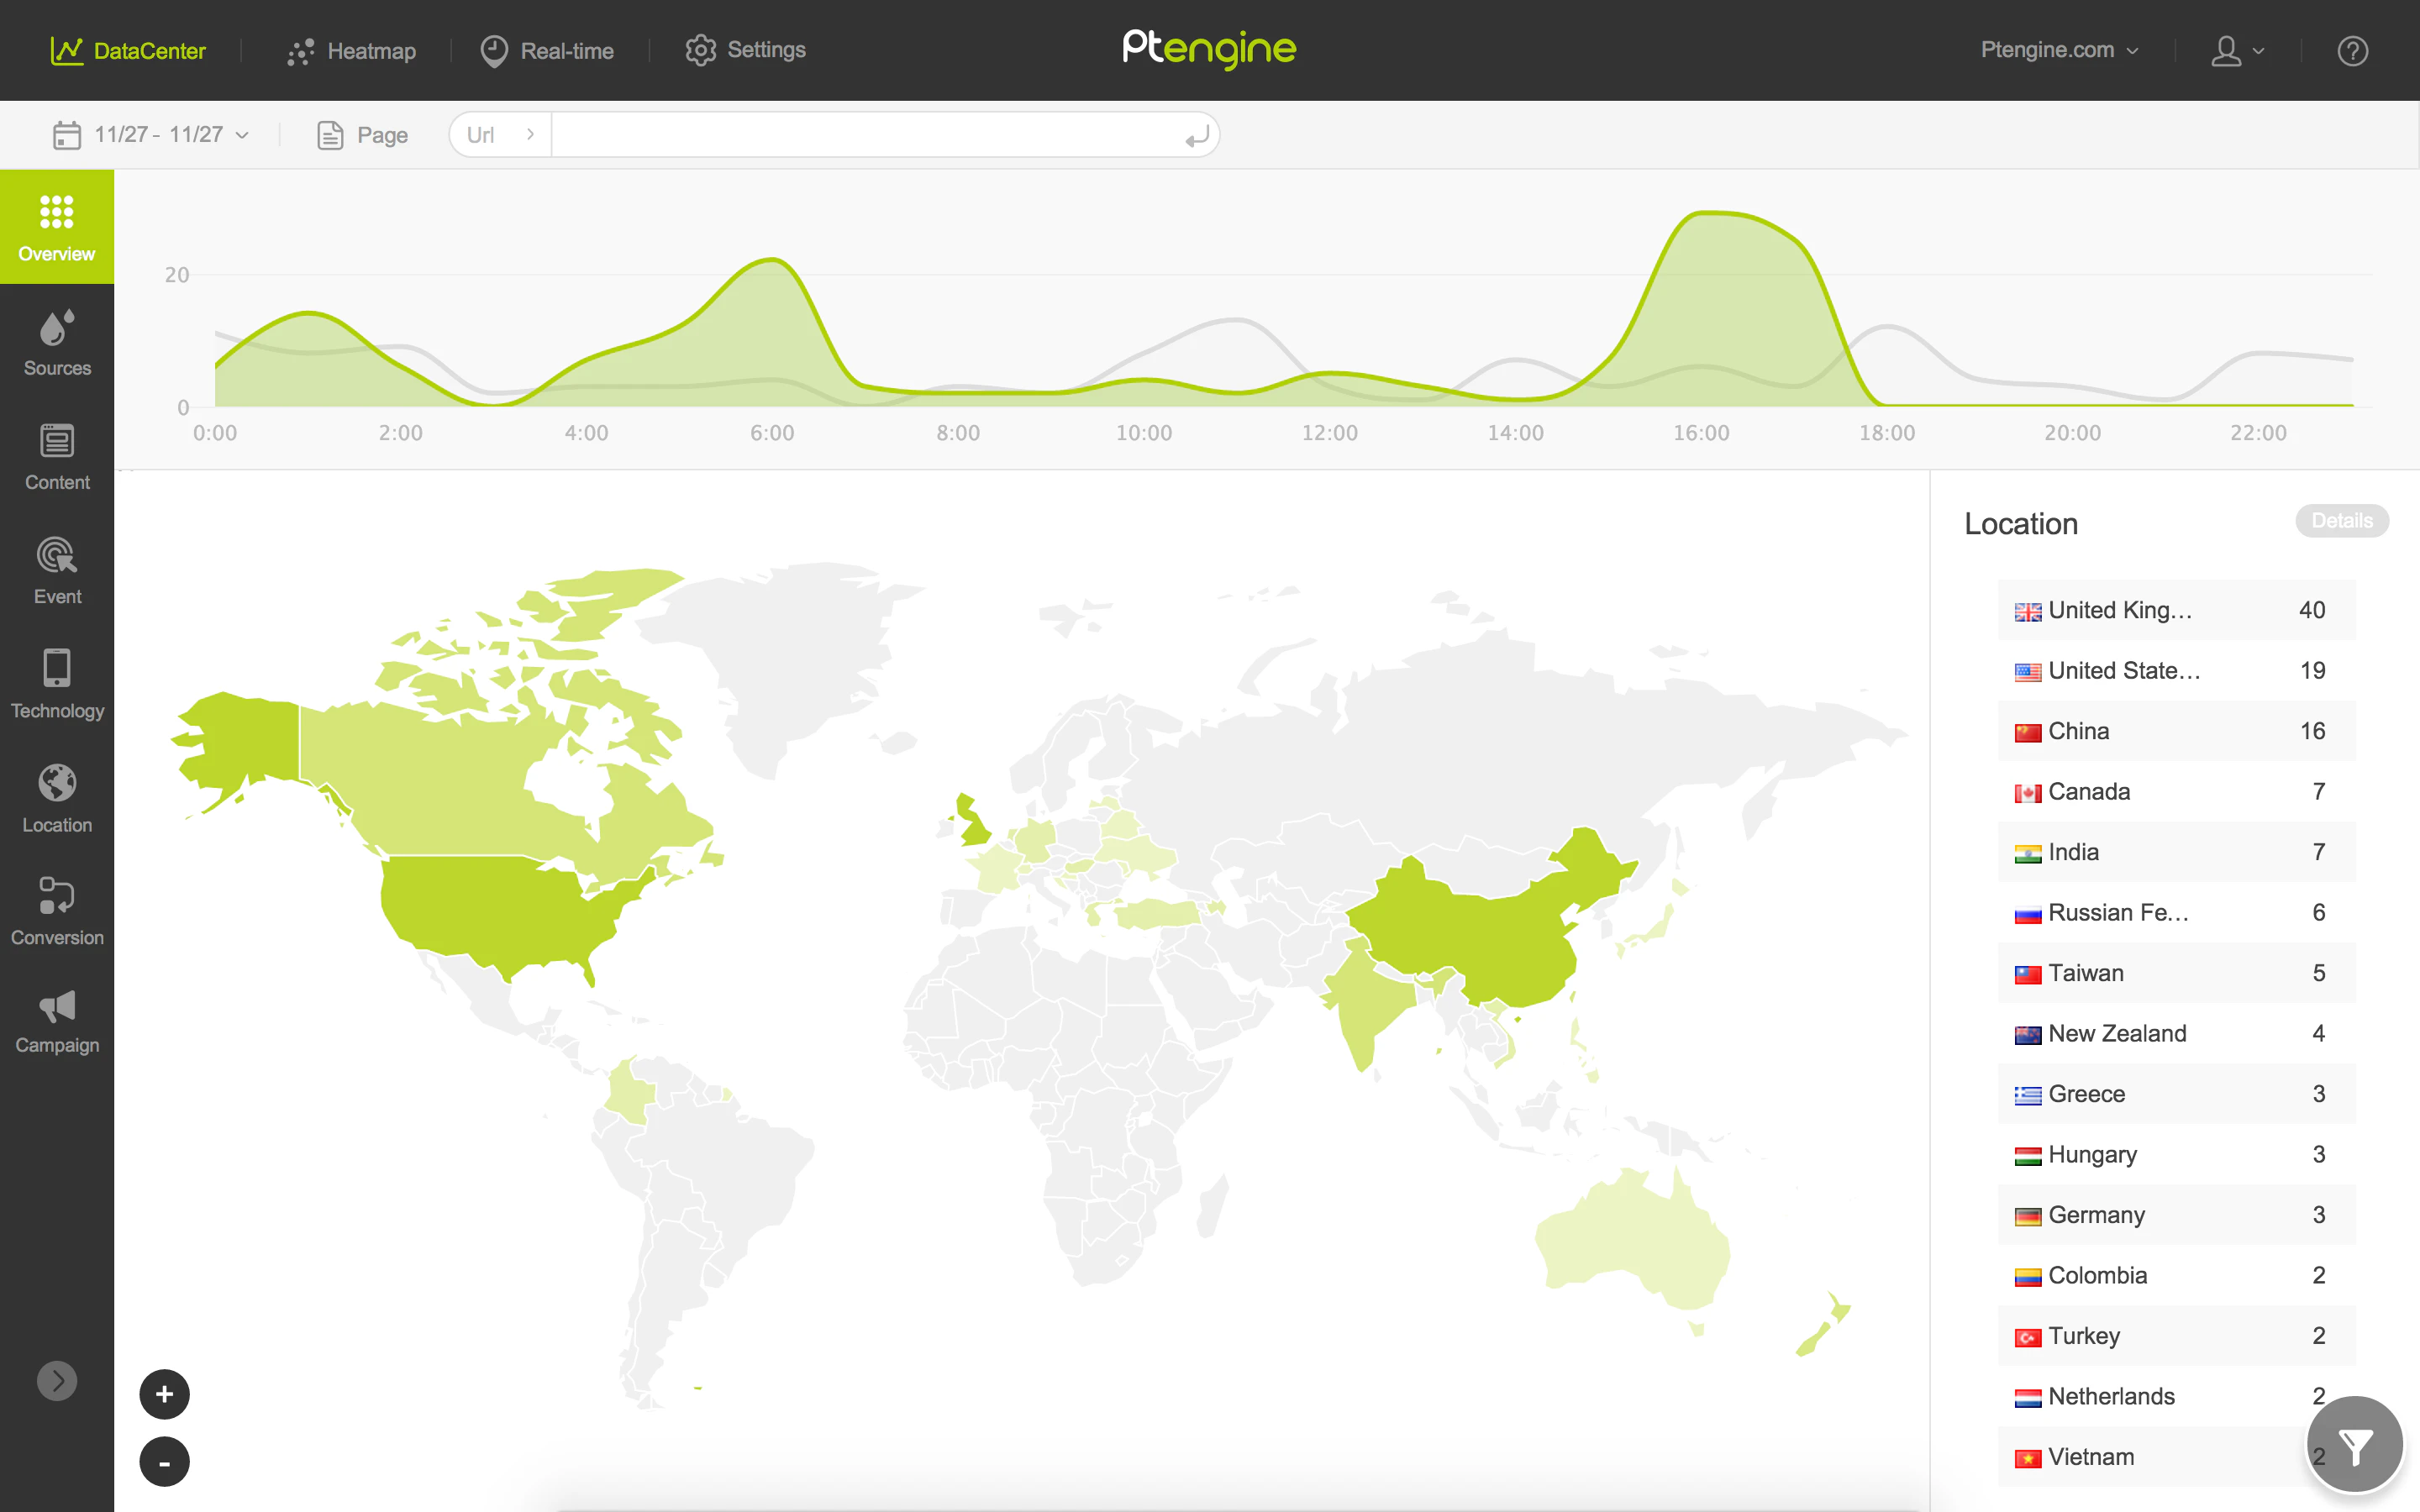Switch to the Heatmap tab
This screenshot has width=2420, height=1512.
click(351, 51)
